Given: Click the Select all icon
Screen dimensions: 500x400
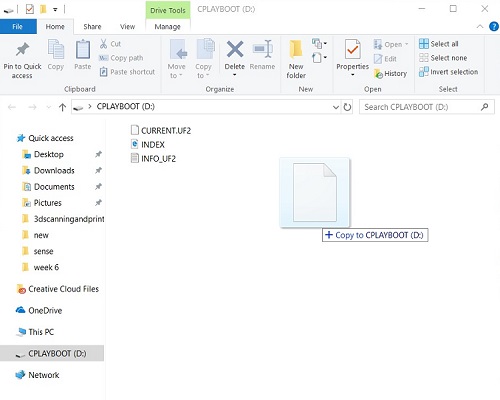Looking at the screenshot, I should 424,44.
